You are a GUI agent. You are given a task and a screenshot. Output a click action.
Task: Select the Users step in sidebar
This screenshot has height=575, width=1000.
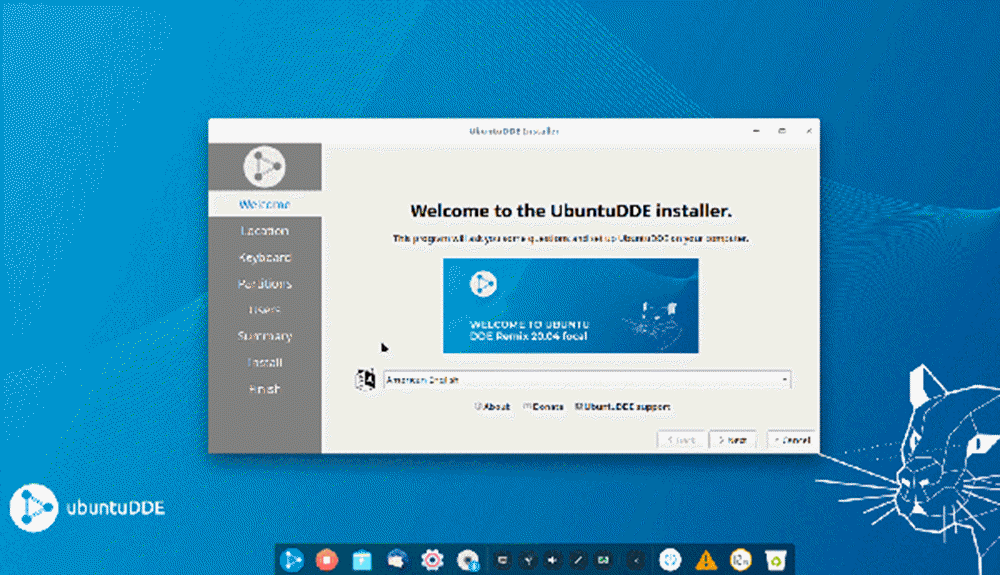(265, 310)
